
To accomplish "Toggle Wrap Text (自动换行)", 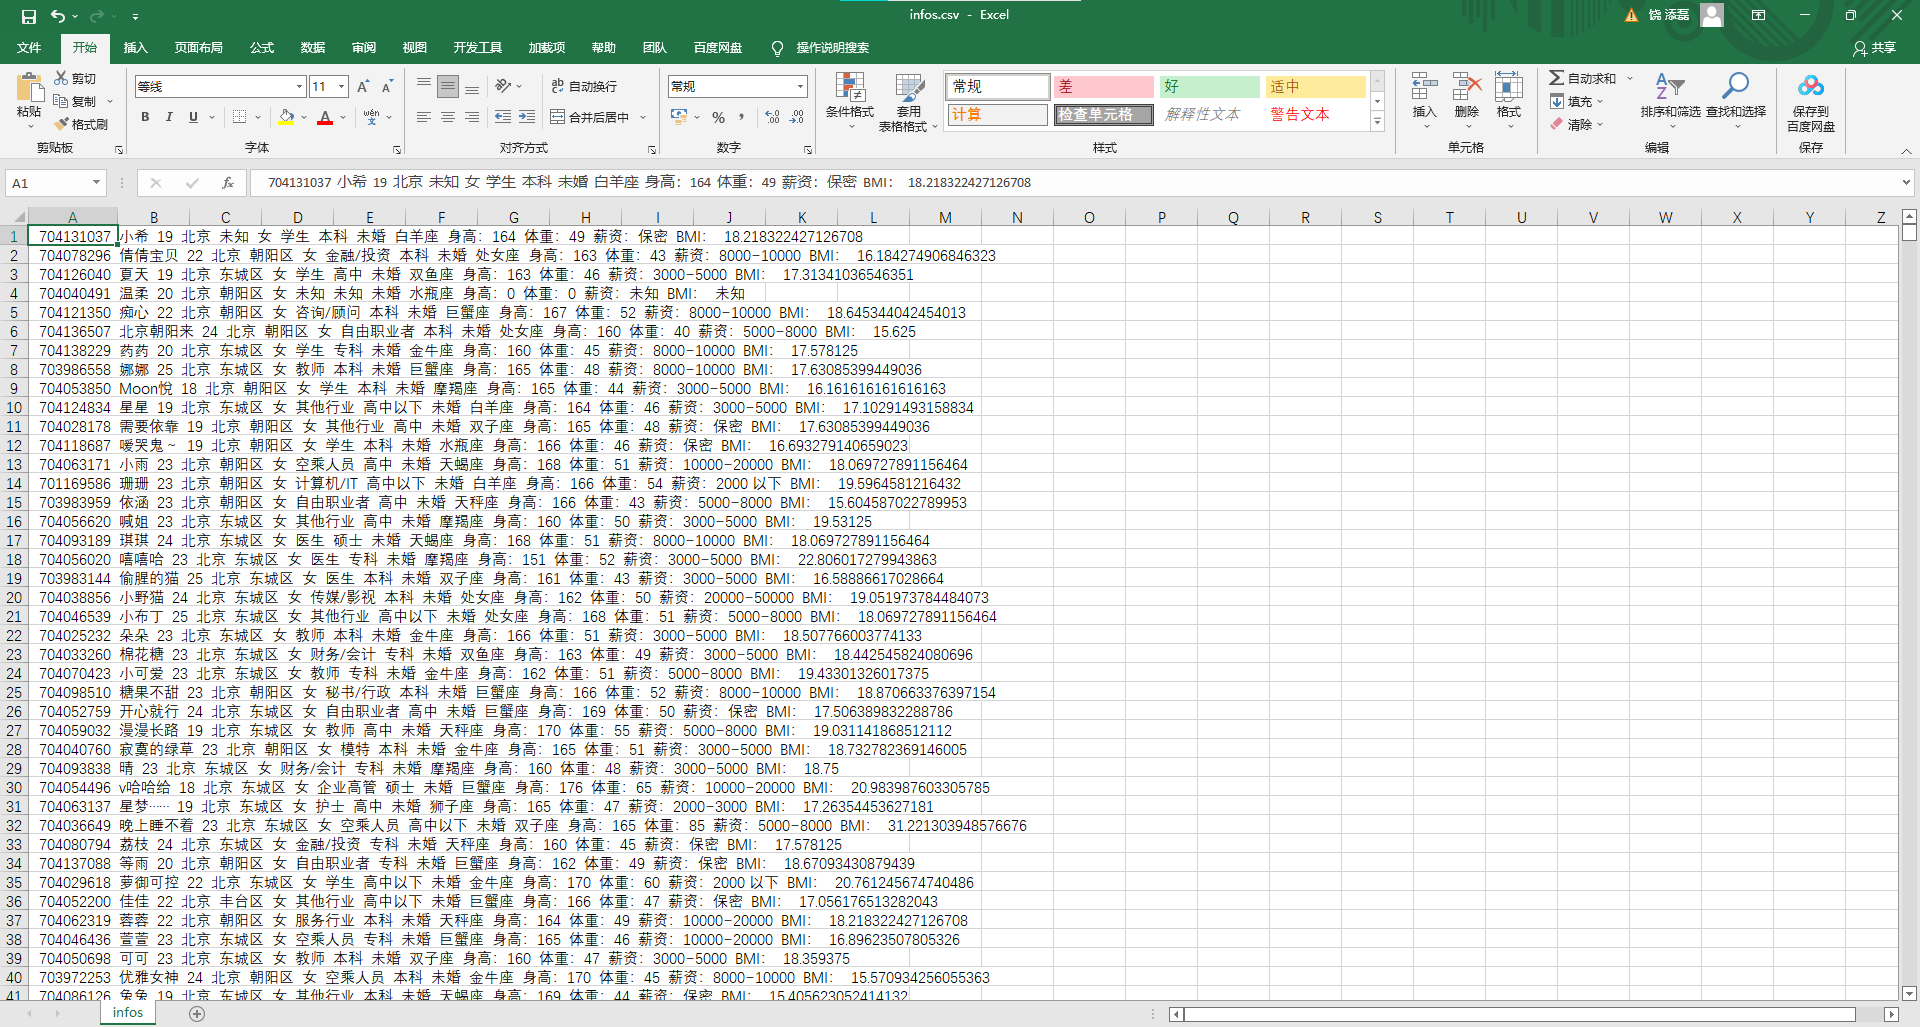I will [584, 87].
